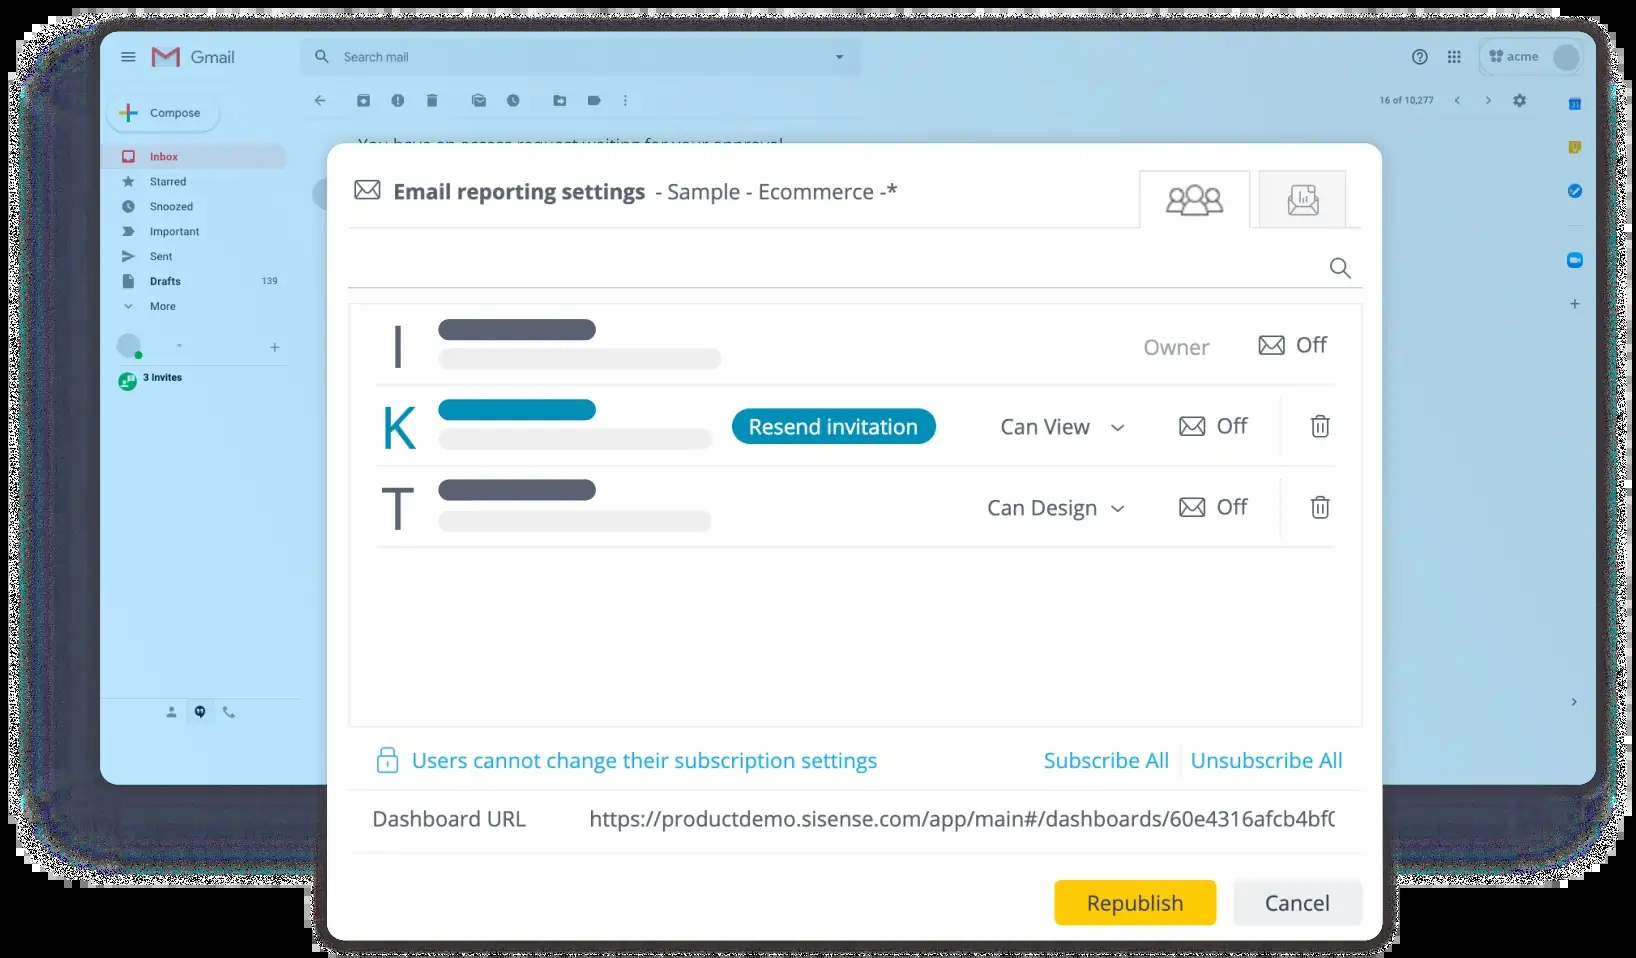Delete user K with trash icon

pos(1320,427)
